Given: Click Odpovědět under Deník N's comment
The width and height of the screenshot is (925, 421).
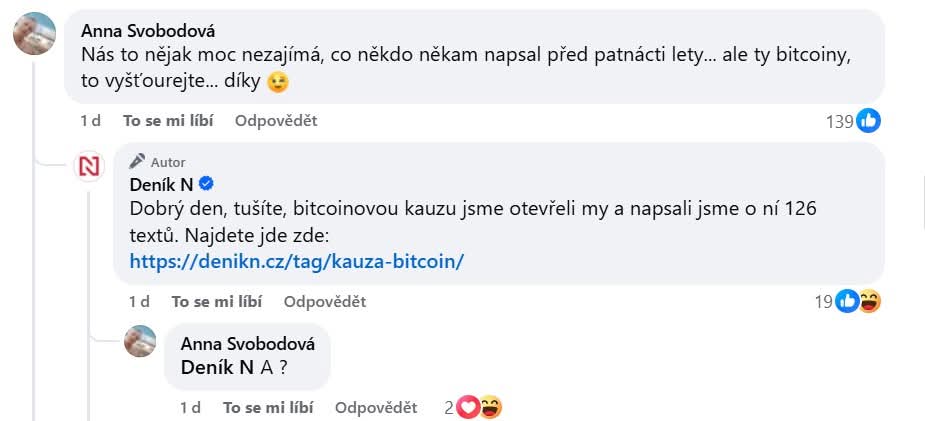Looking at the screenshot, I should [x=325, y=301].
